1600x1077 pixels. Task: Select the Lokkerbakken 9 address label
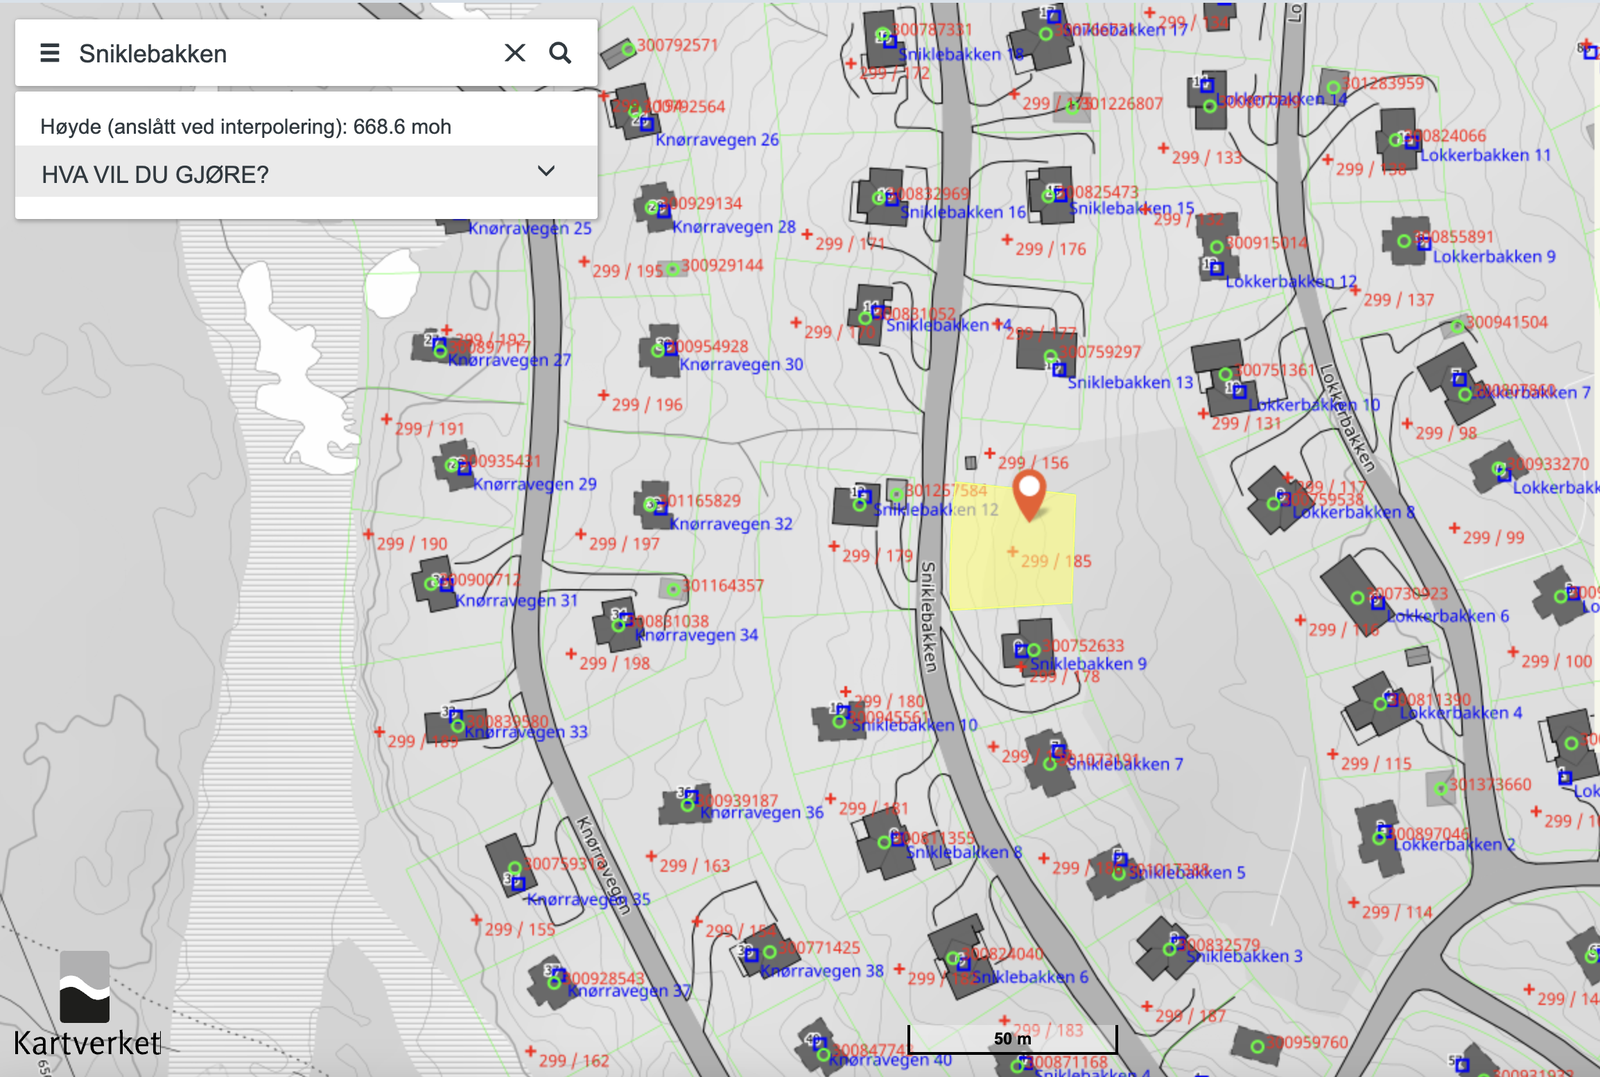click(1494, 257)
